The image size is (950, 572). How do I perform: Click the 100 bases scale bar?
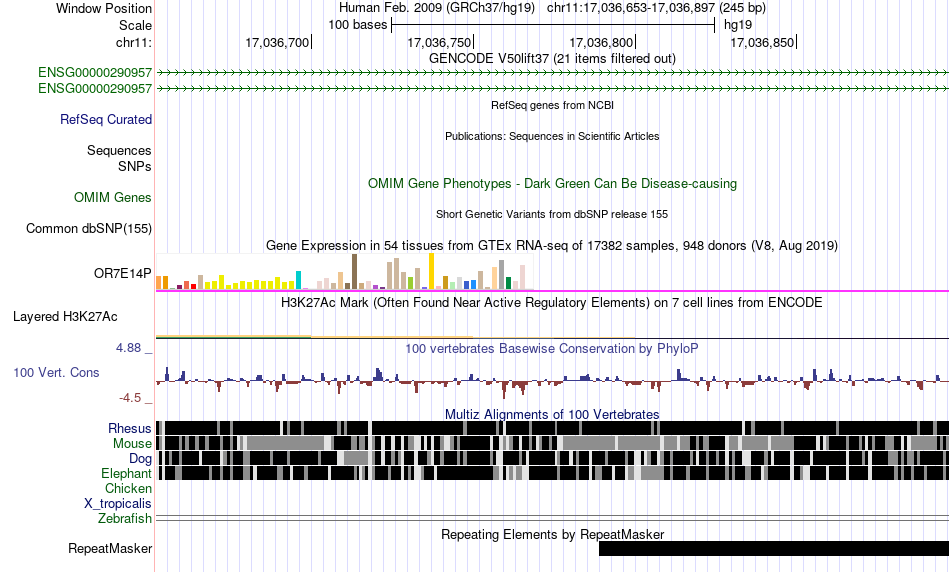tap(553, 25)
